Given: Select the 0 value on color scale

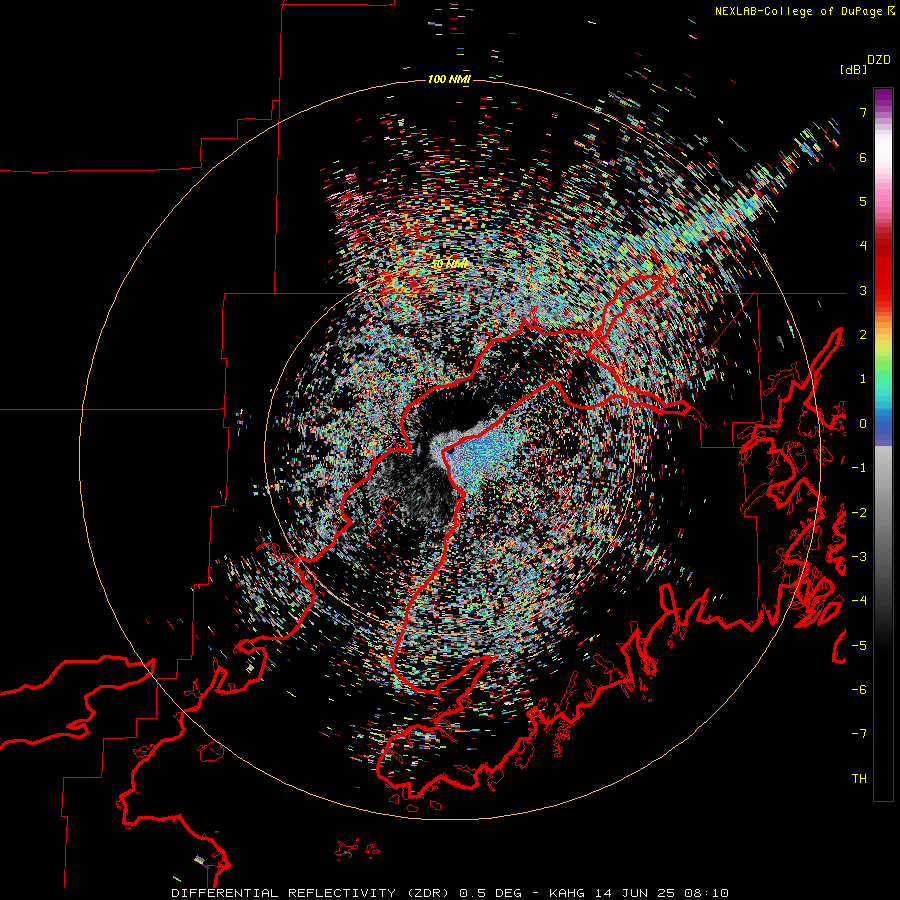Looking at the screenshot, I should (x=863, y=424).
